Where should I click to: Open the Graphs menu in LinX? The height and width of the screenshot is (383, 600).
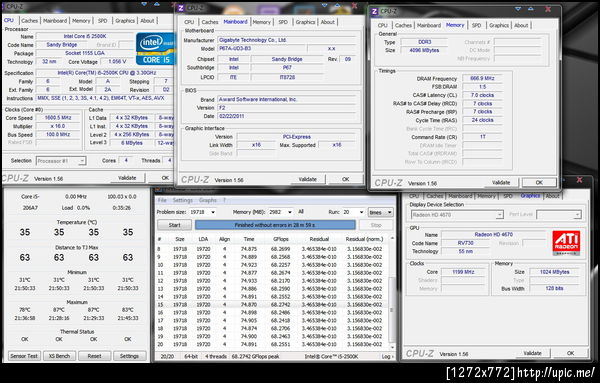tap(208, 200)
